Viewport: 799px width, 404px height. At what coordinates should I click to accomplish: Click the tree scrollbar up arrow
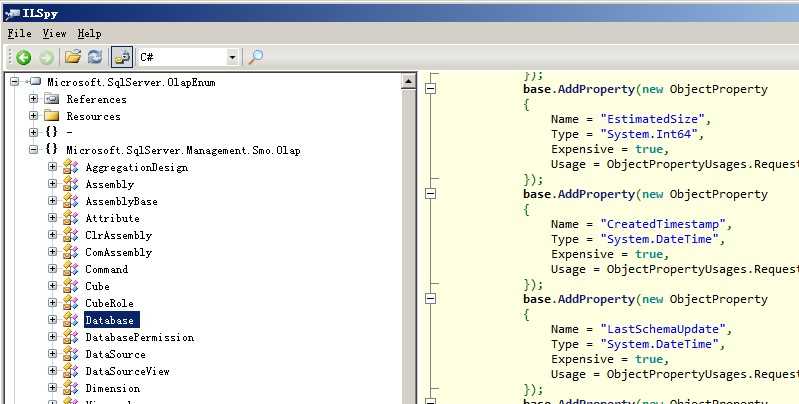[409, 81]
